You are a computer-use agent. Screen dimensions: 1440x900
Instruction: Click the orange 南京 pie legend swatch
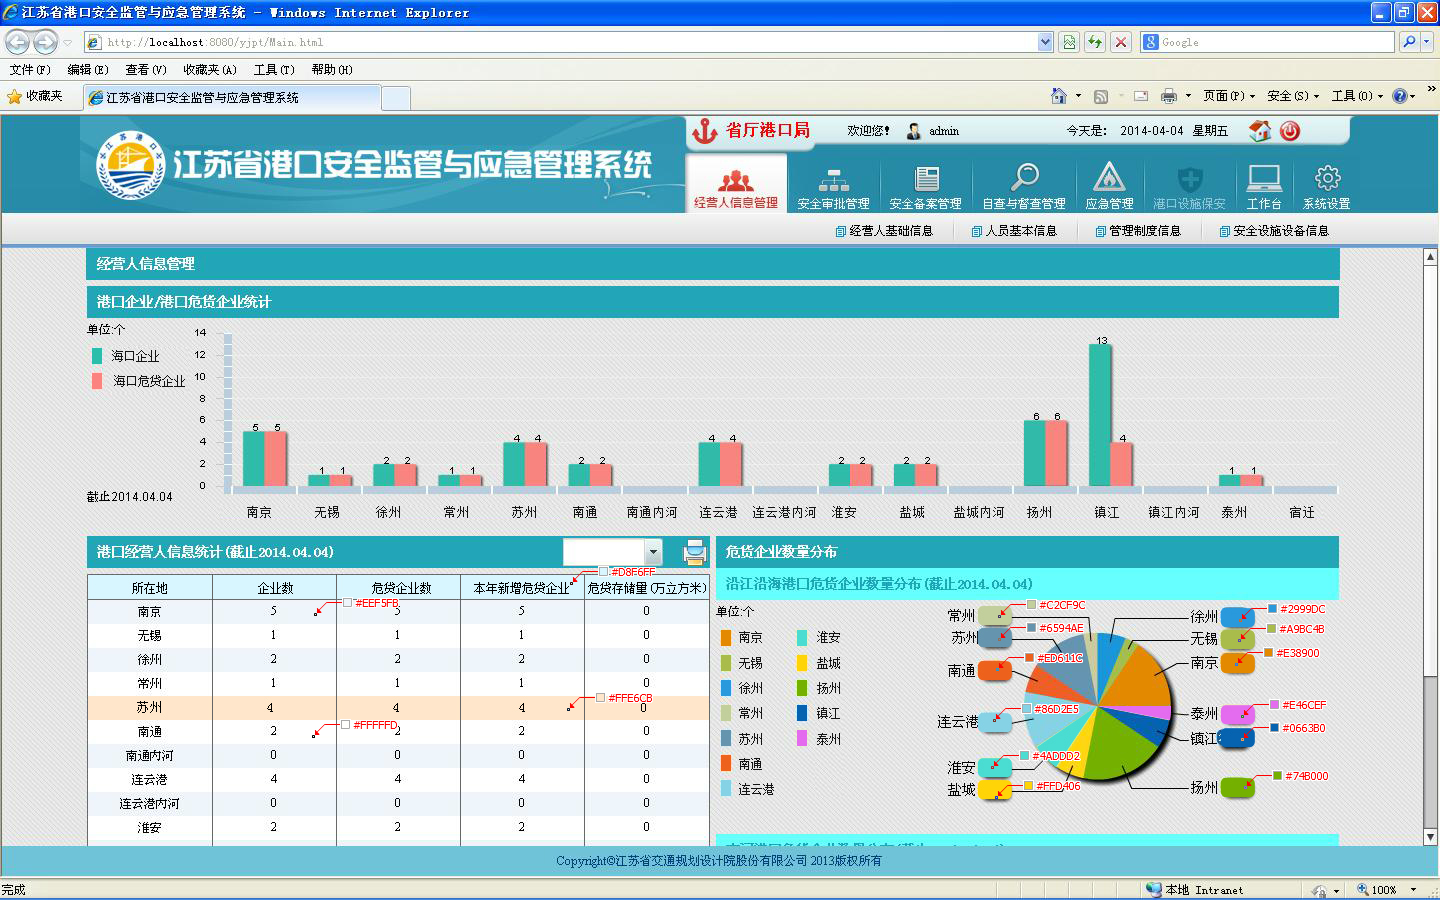click(726, 638)
